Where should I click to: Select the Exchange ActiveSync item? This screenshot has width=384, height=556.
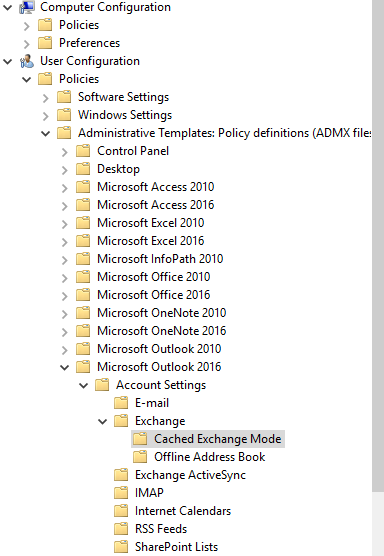point(190,475)
